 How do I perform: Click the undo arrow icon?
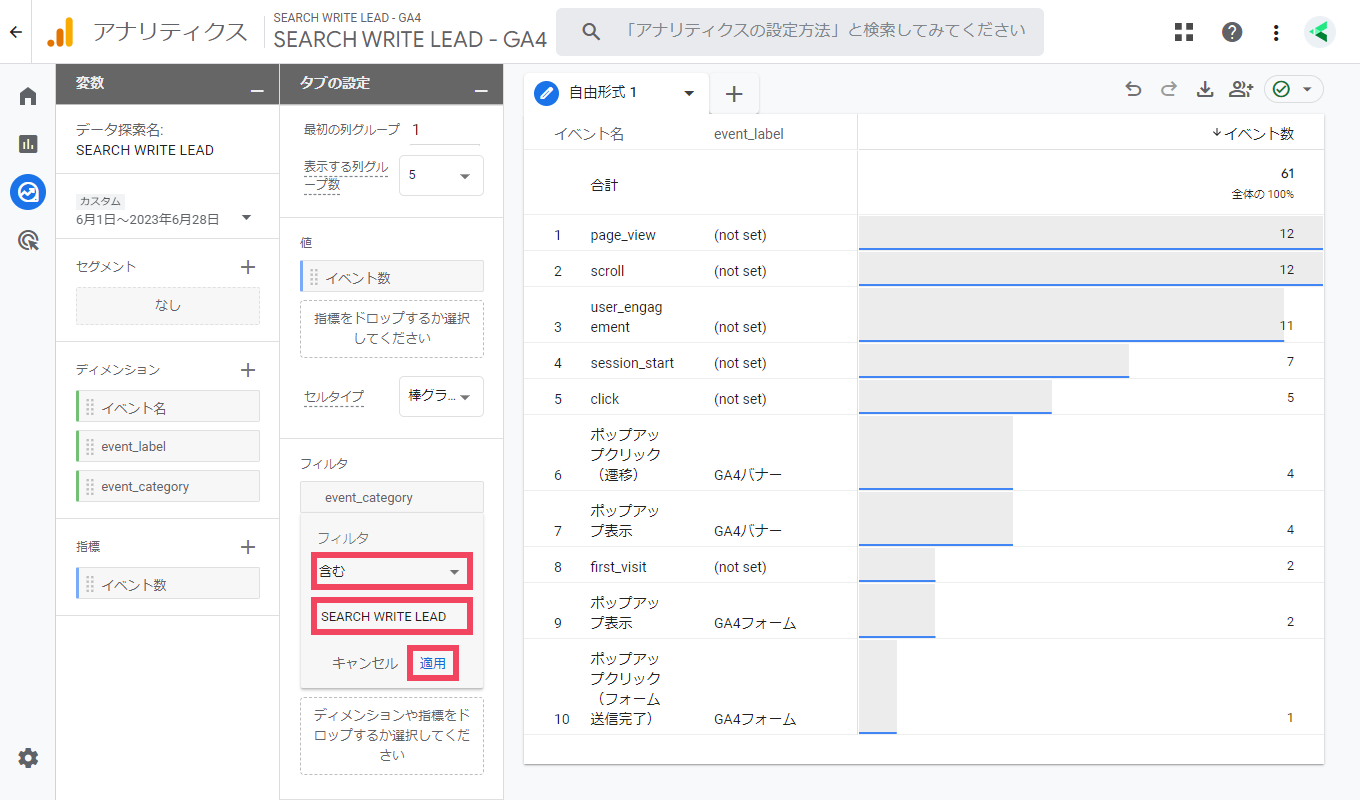(1133, 89)
